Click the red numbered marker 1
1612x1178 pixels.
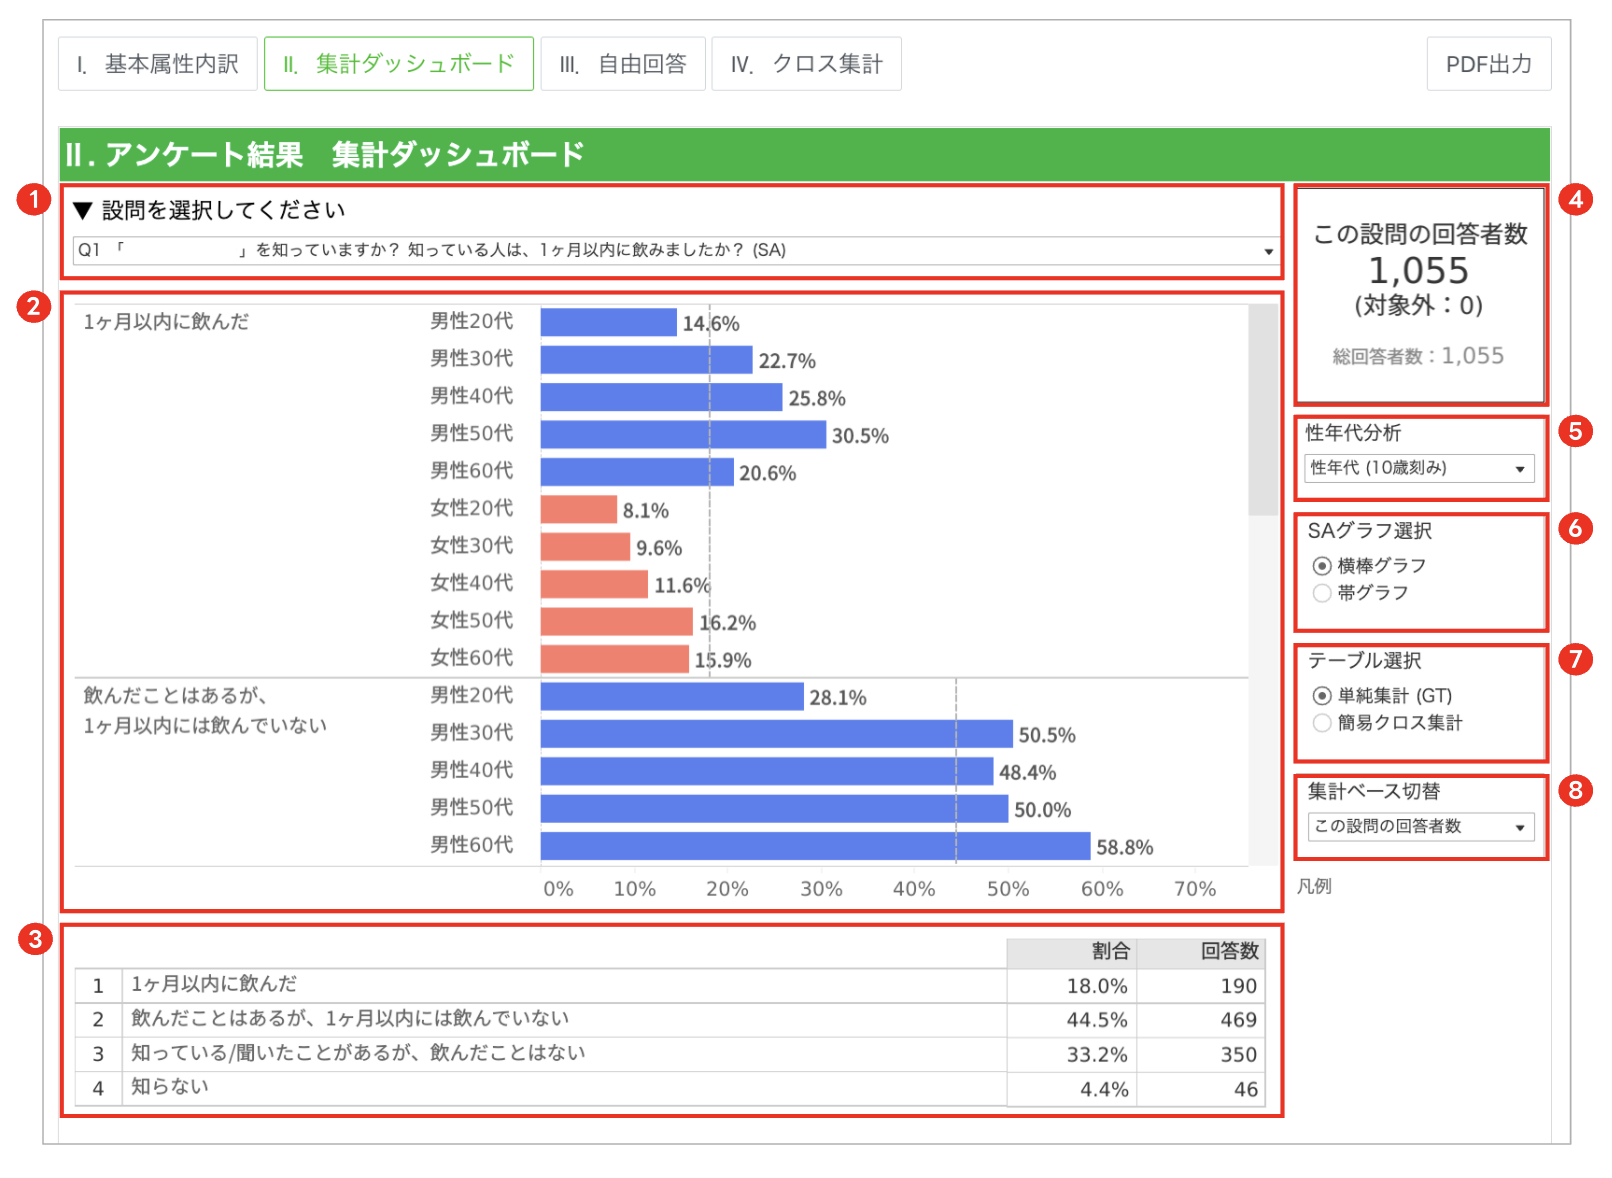coord(34,199)
